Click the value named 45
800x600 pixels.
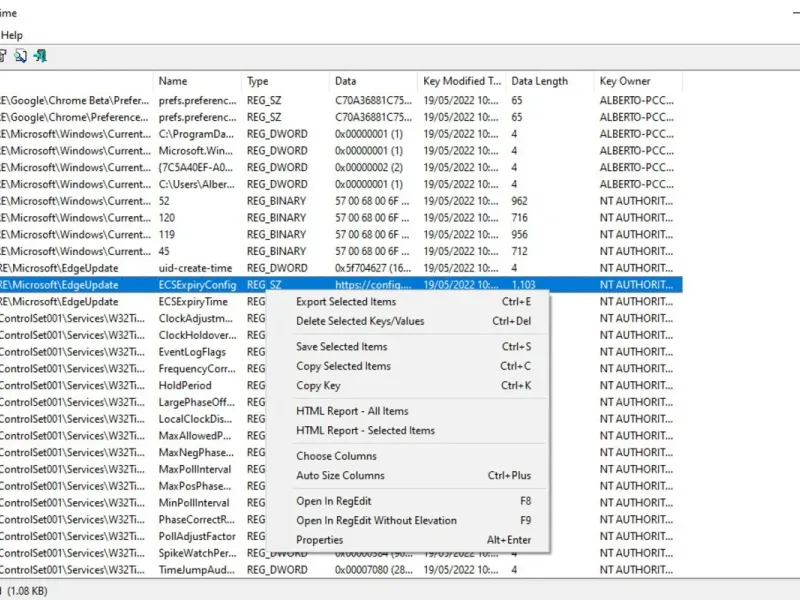coord(164,252)
